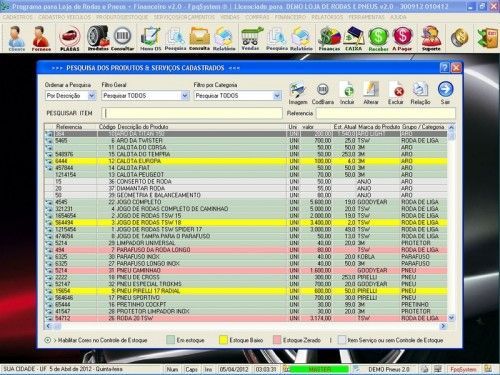Viewport: 500px width, 375px height.
Task: Select the JOGO DE RODAS TSW 18 row
Action: coord(246,222)
